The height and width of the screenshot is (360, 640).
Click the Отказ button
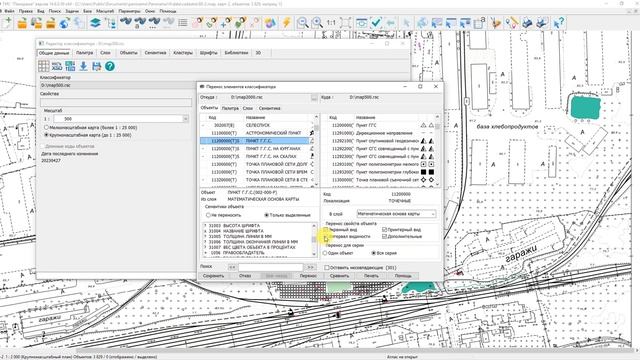coord(245,276)
